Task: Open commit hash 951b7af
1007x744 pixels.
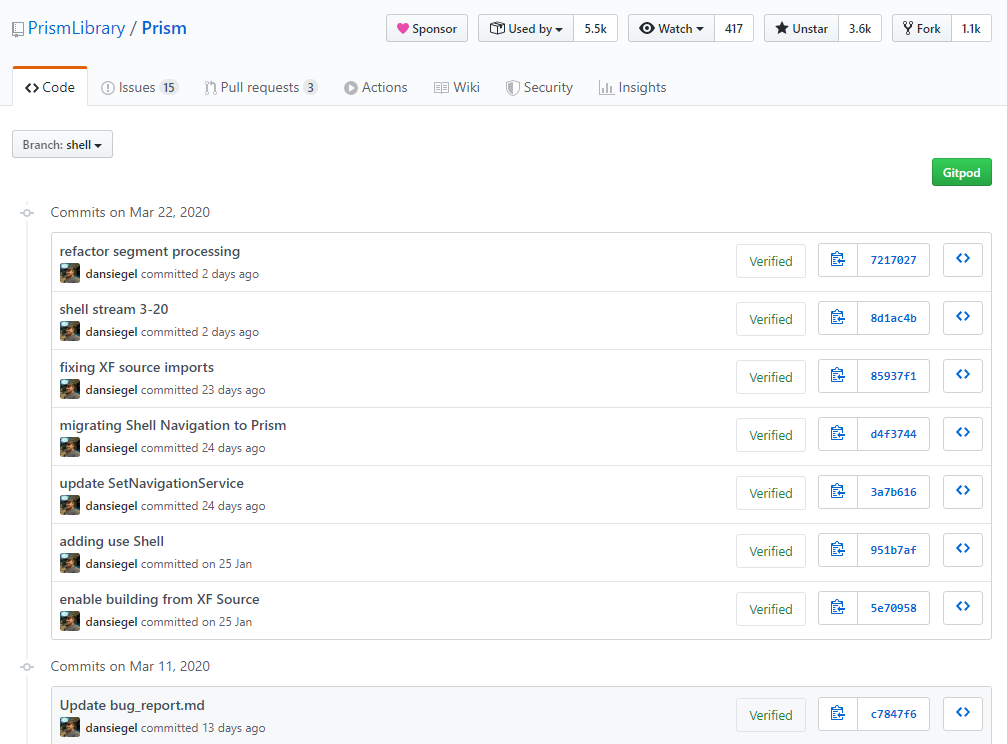Action: click(x=893, y=549)
